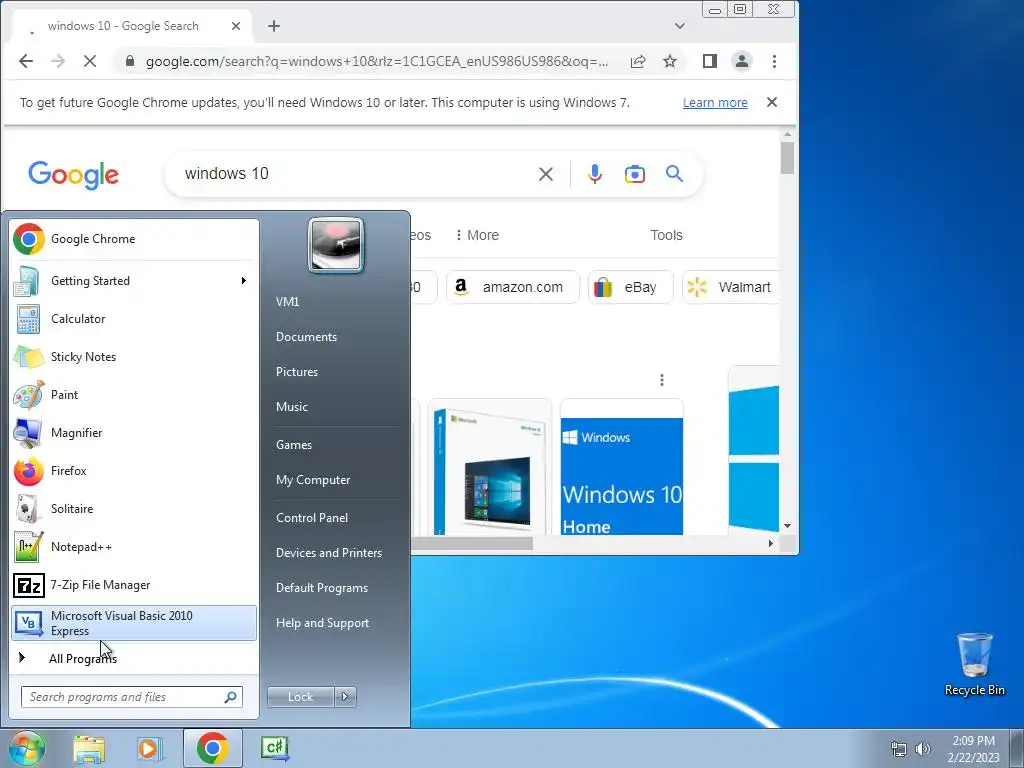1024x768 pixels.
Task: Start Magnifier from the Start menu
Action: coord(134,432)
